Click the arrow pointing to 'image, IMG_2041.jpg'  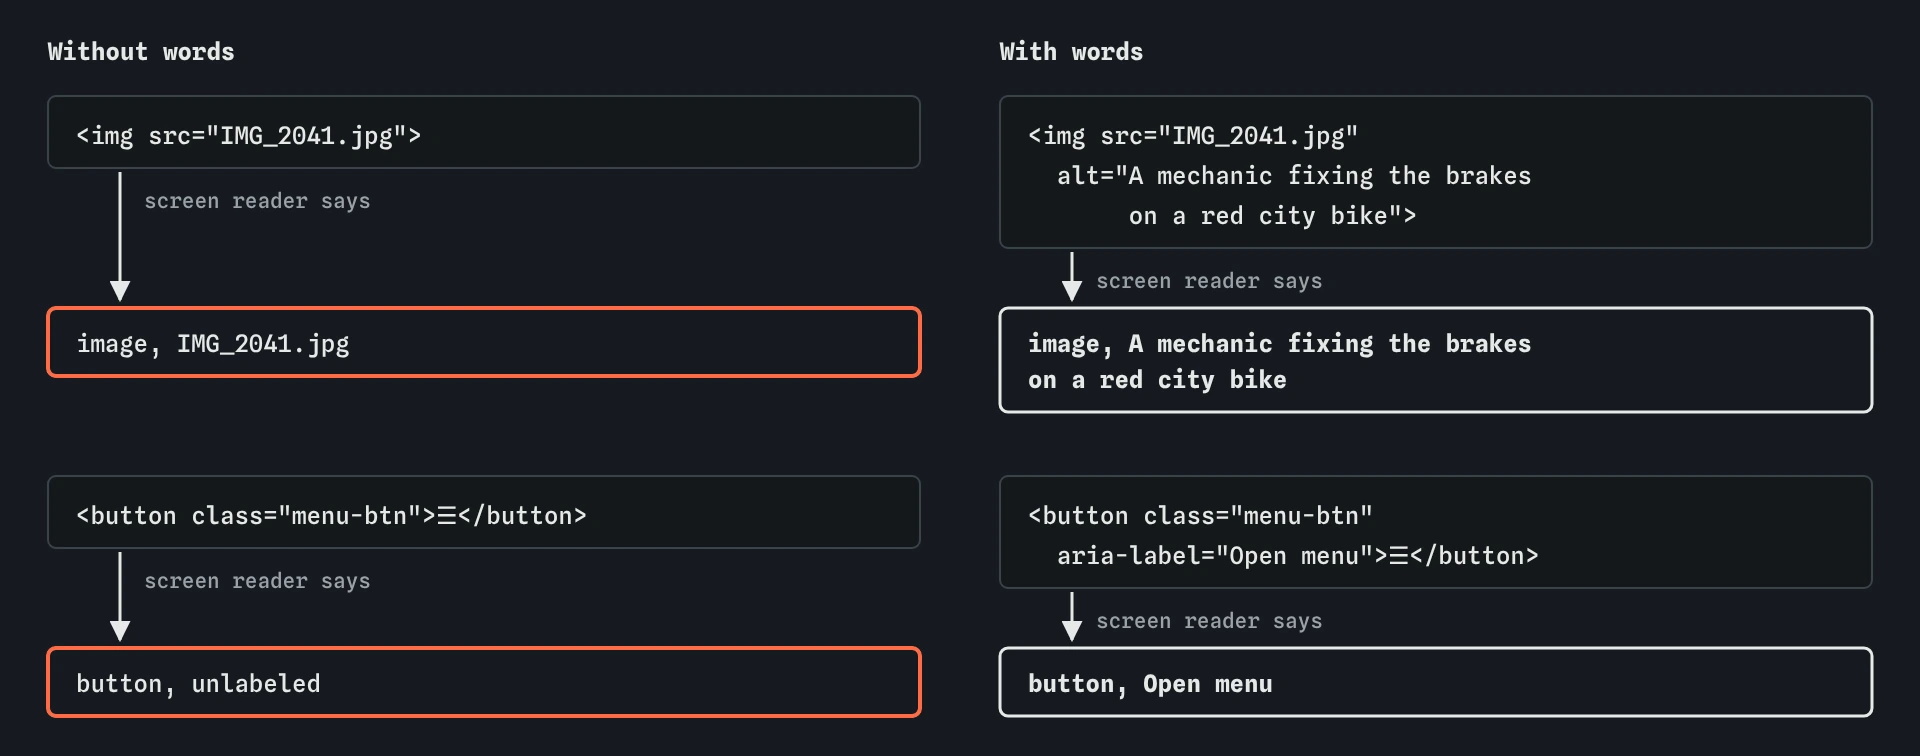click(120, 237)
